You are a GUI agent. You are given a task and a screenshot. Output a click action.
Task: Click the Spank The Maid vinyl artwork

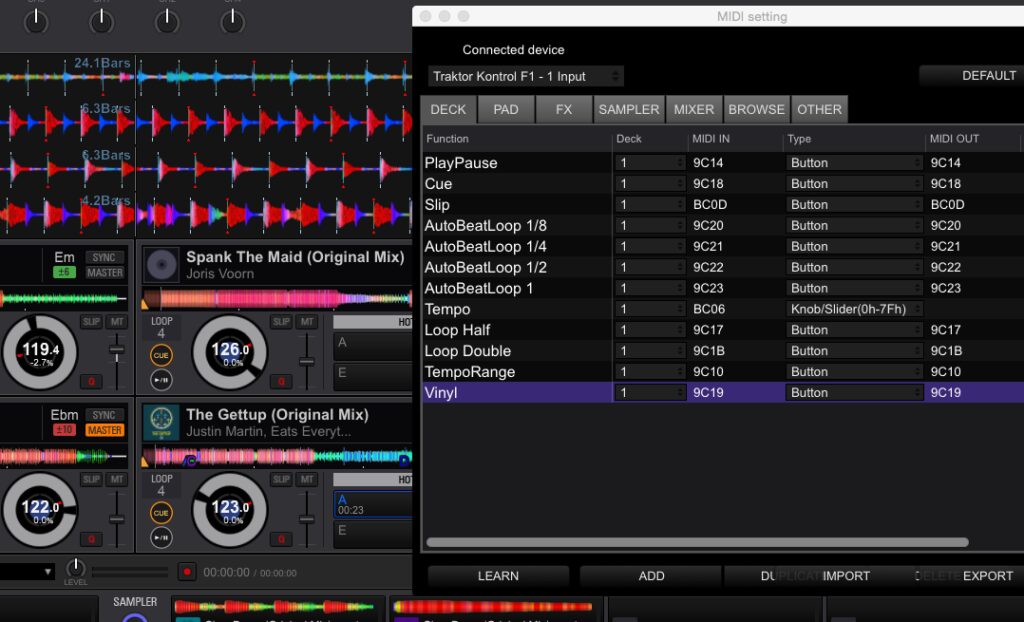click(161, 265)
